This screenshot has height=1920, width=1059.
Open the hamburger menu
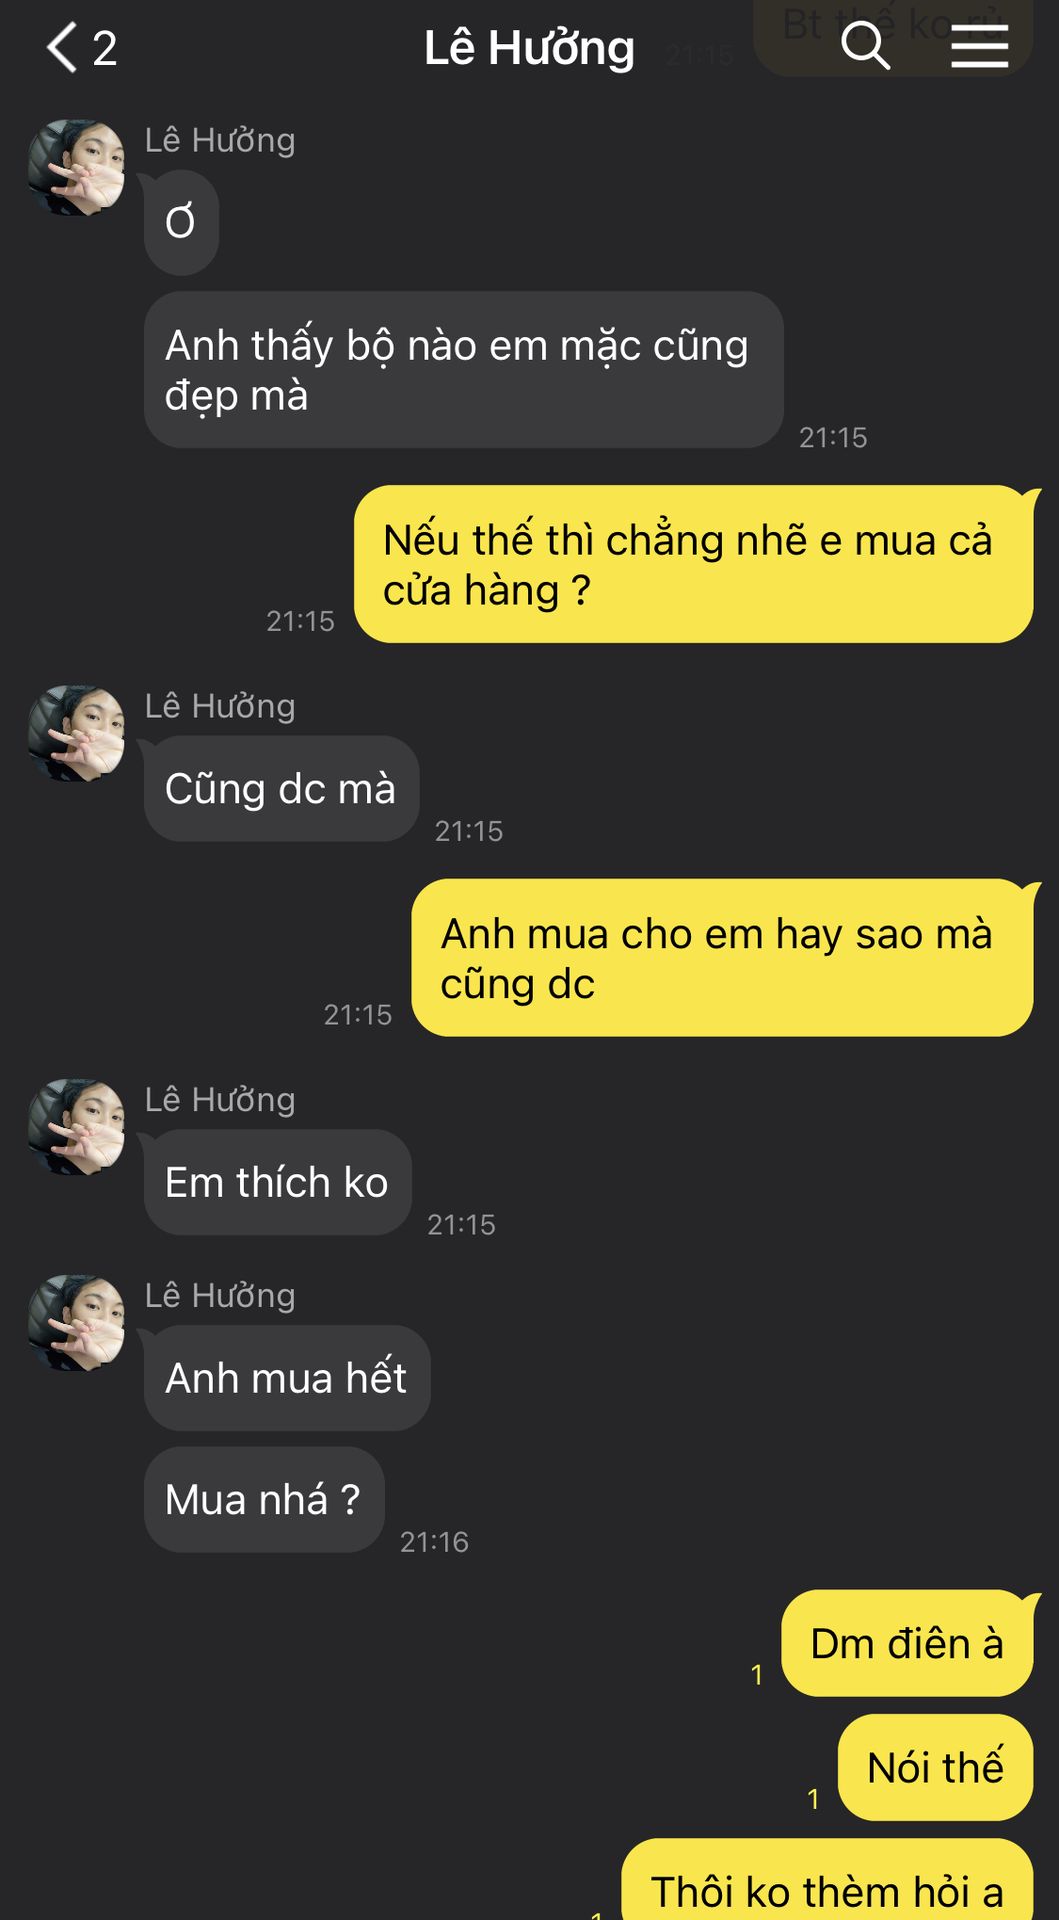[x=979, y=47]
